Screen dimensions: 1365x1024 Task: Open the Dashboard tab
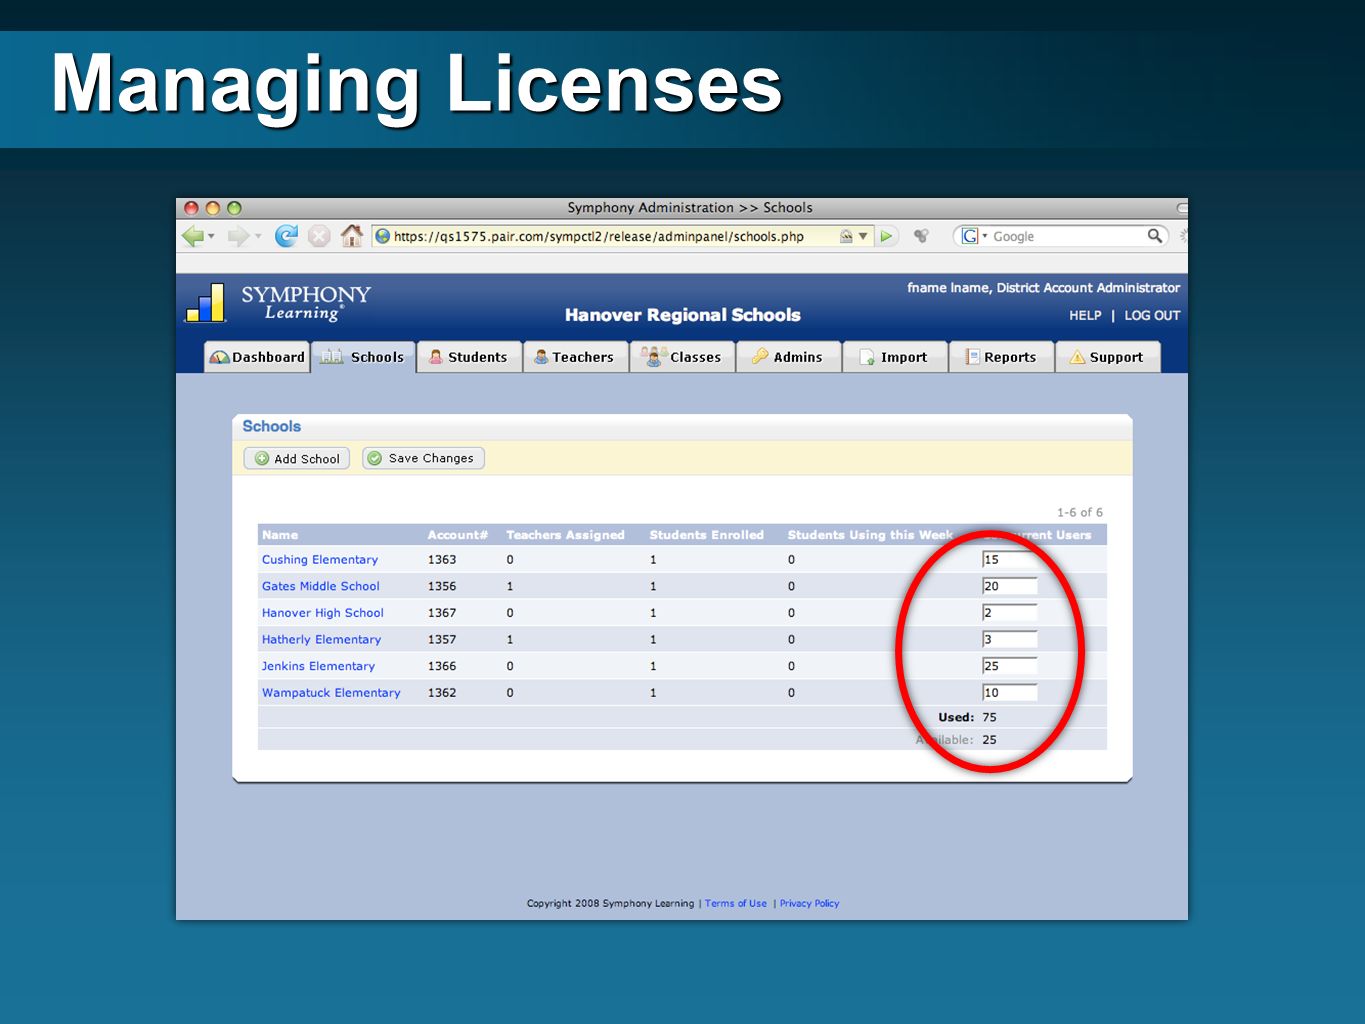pos(257,357)
